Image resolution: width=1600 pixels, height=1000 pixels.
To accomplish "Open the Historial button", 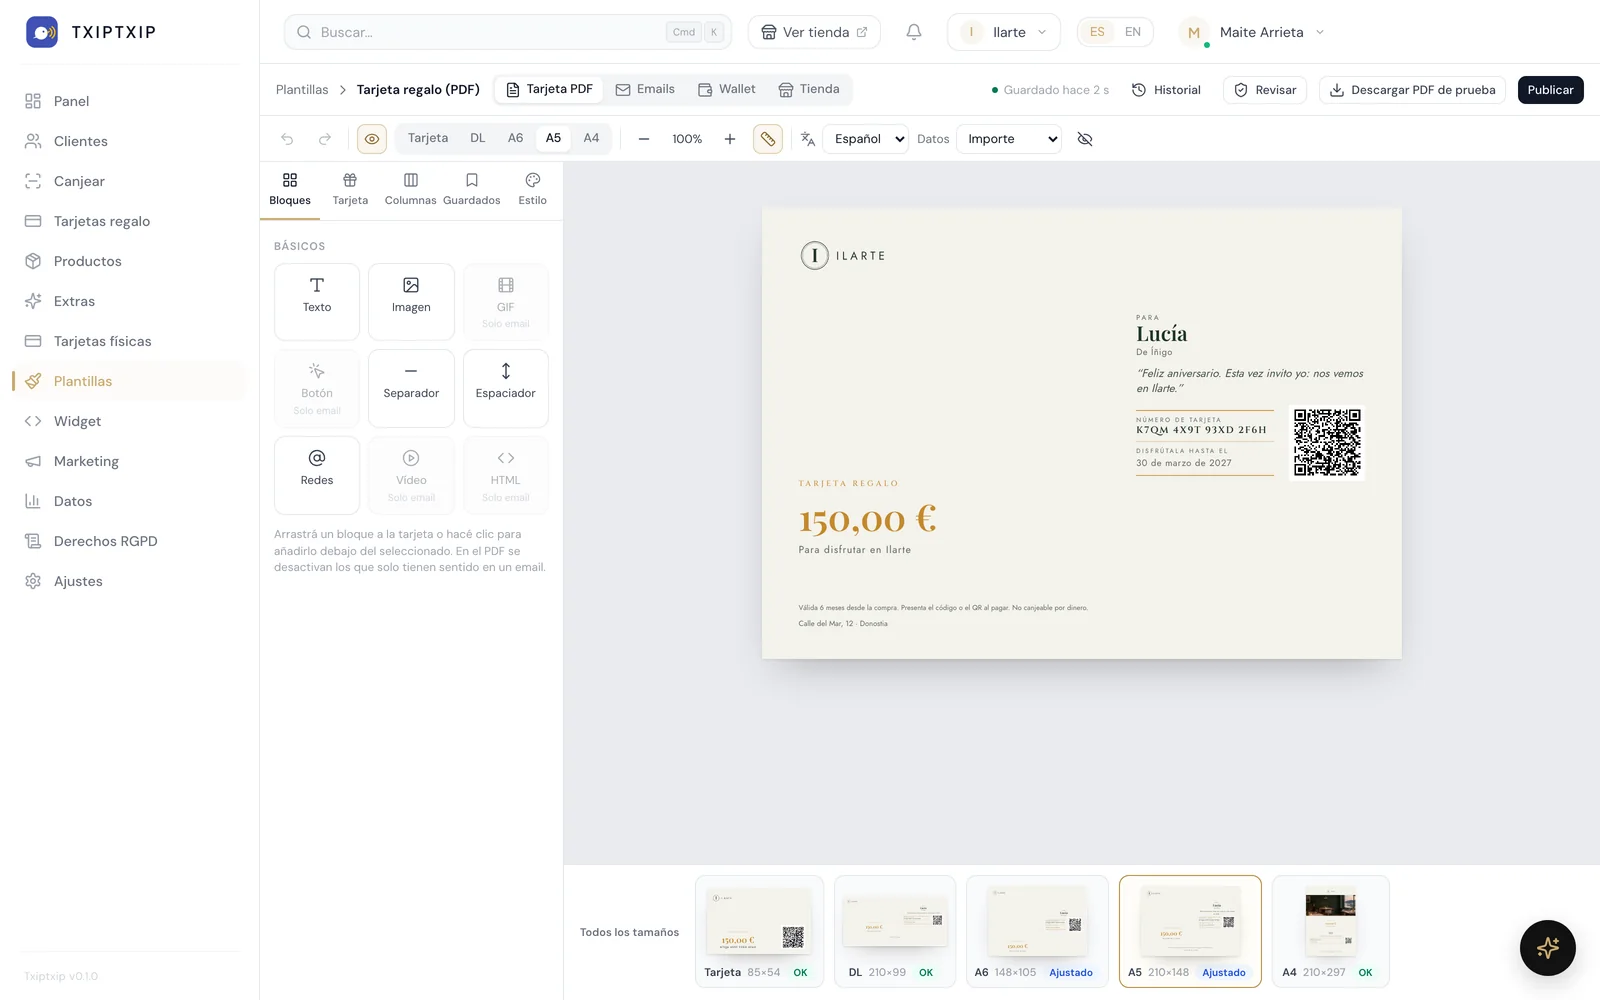I will (1166, 90).
